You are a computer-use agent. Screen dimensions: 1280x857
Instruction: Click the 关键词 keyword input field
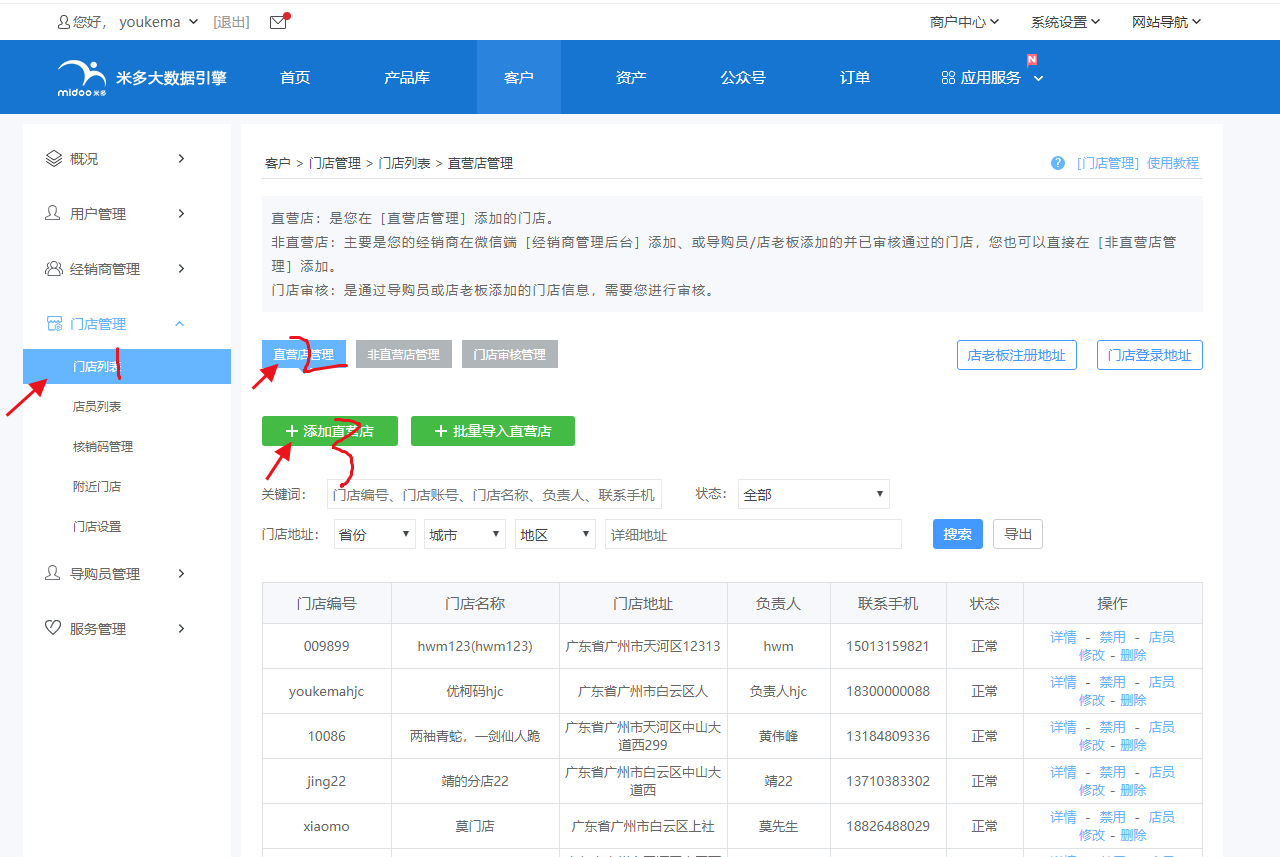(494, 494)
